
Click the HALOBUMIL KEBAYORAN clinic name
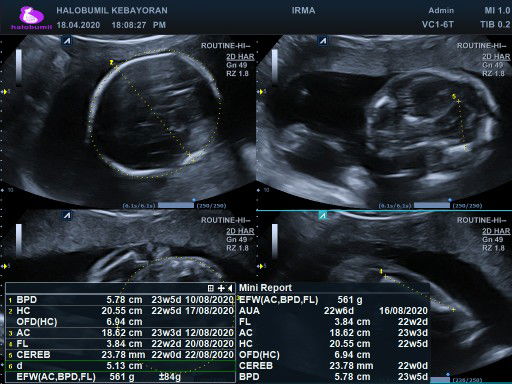pos(112,10)
